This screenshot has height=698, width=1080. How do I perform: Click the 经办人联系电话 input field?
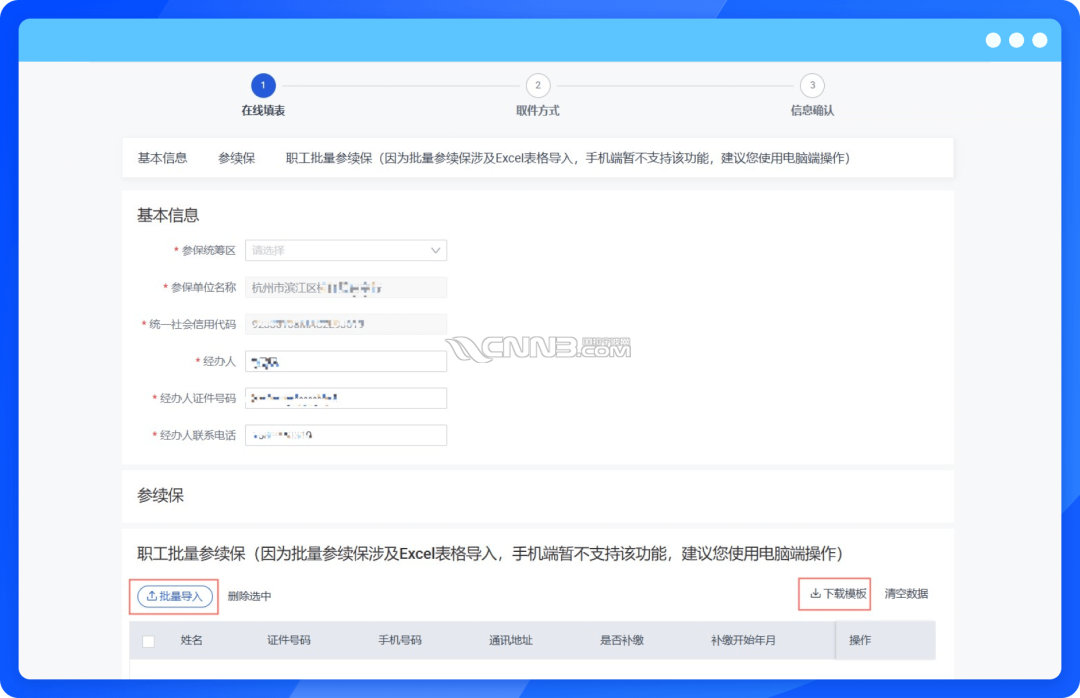(346, 435)
